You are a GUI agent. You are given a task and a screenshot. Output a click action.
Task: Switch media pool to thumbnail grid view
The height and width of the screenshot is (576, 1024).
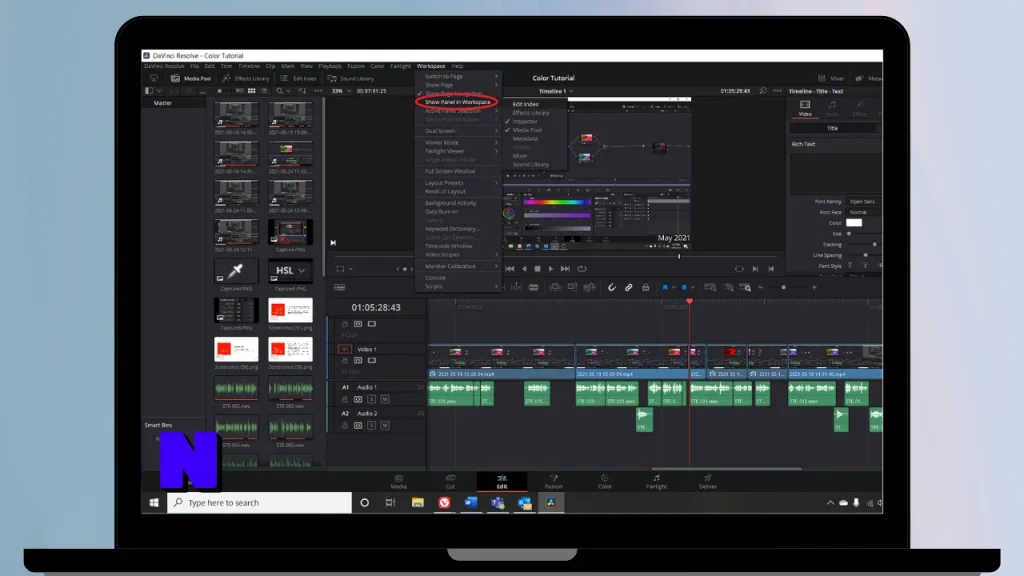click(x=251, y=91)
